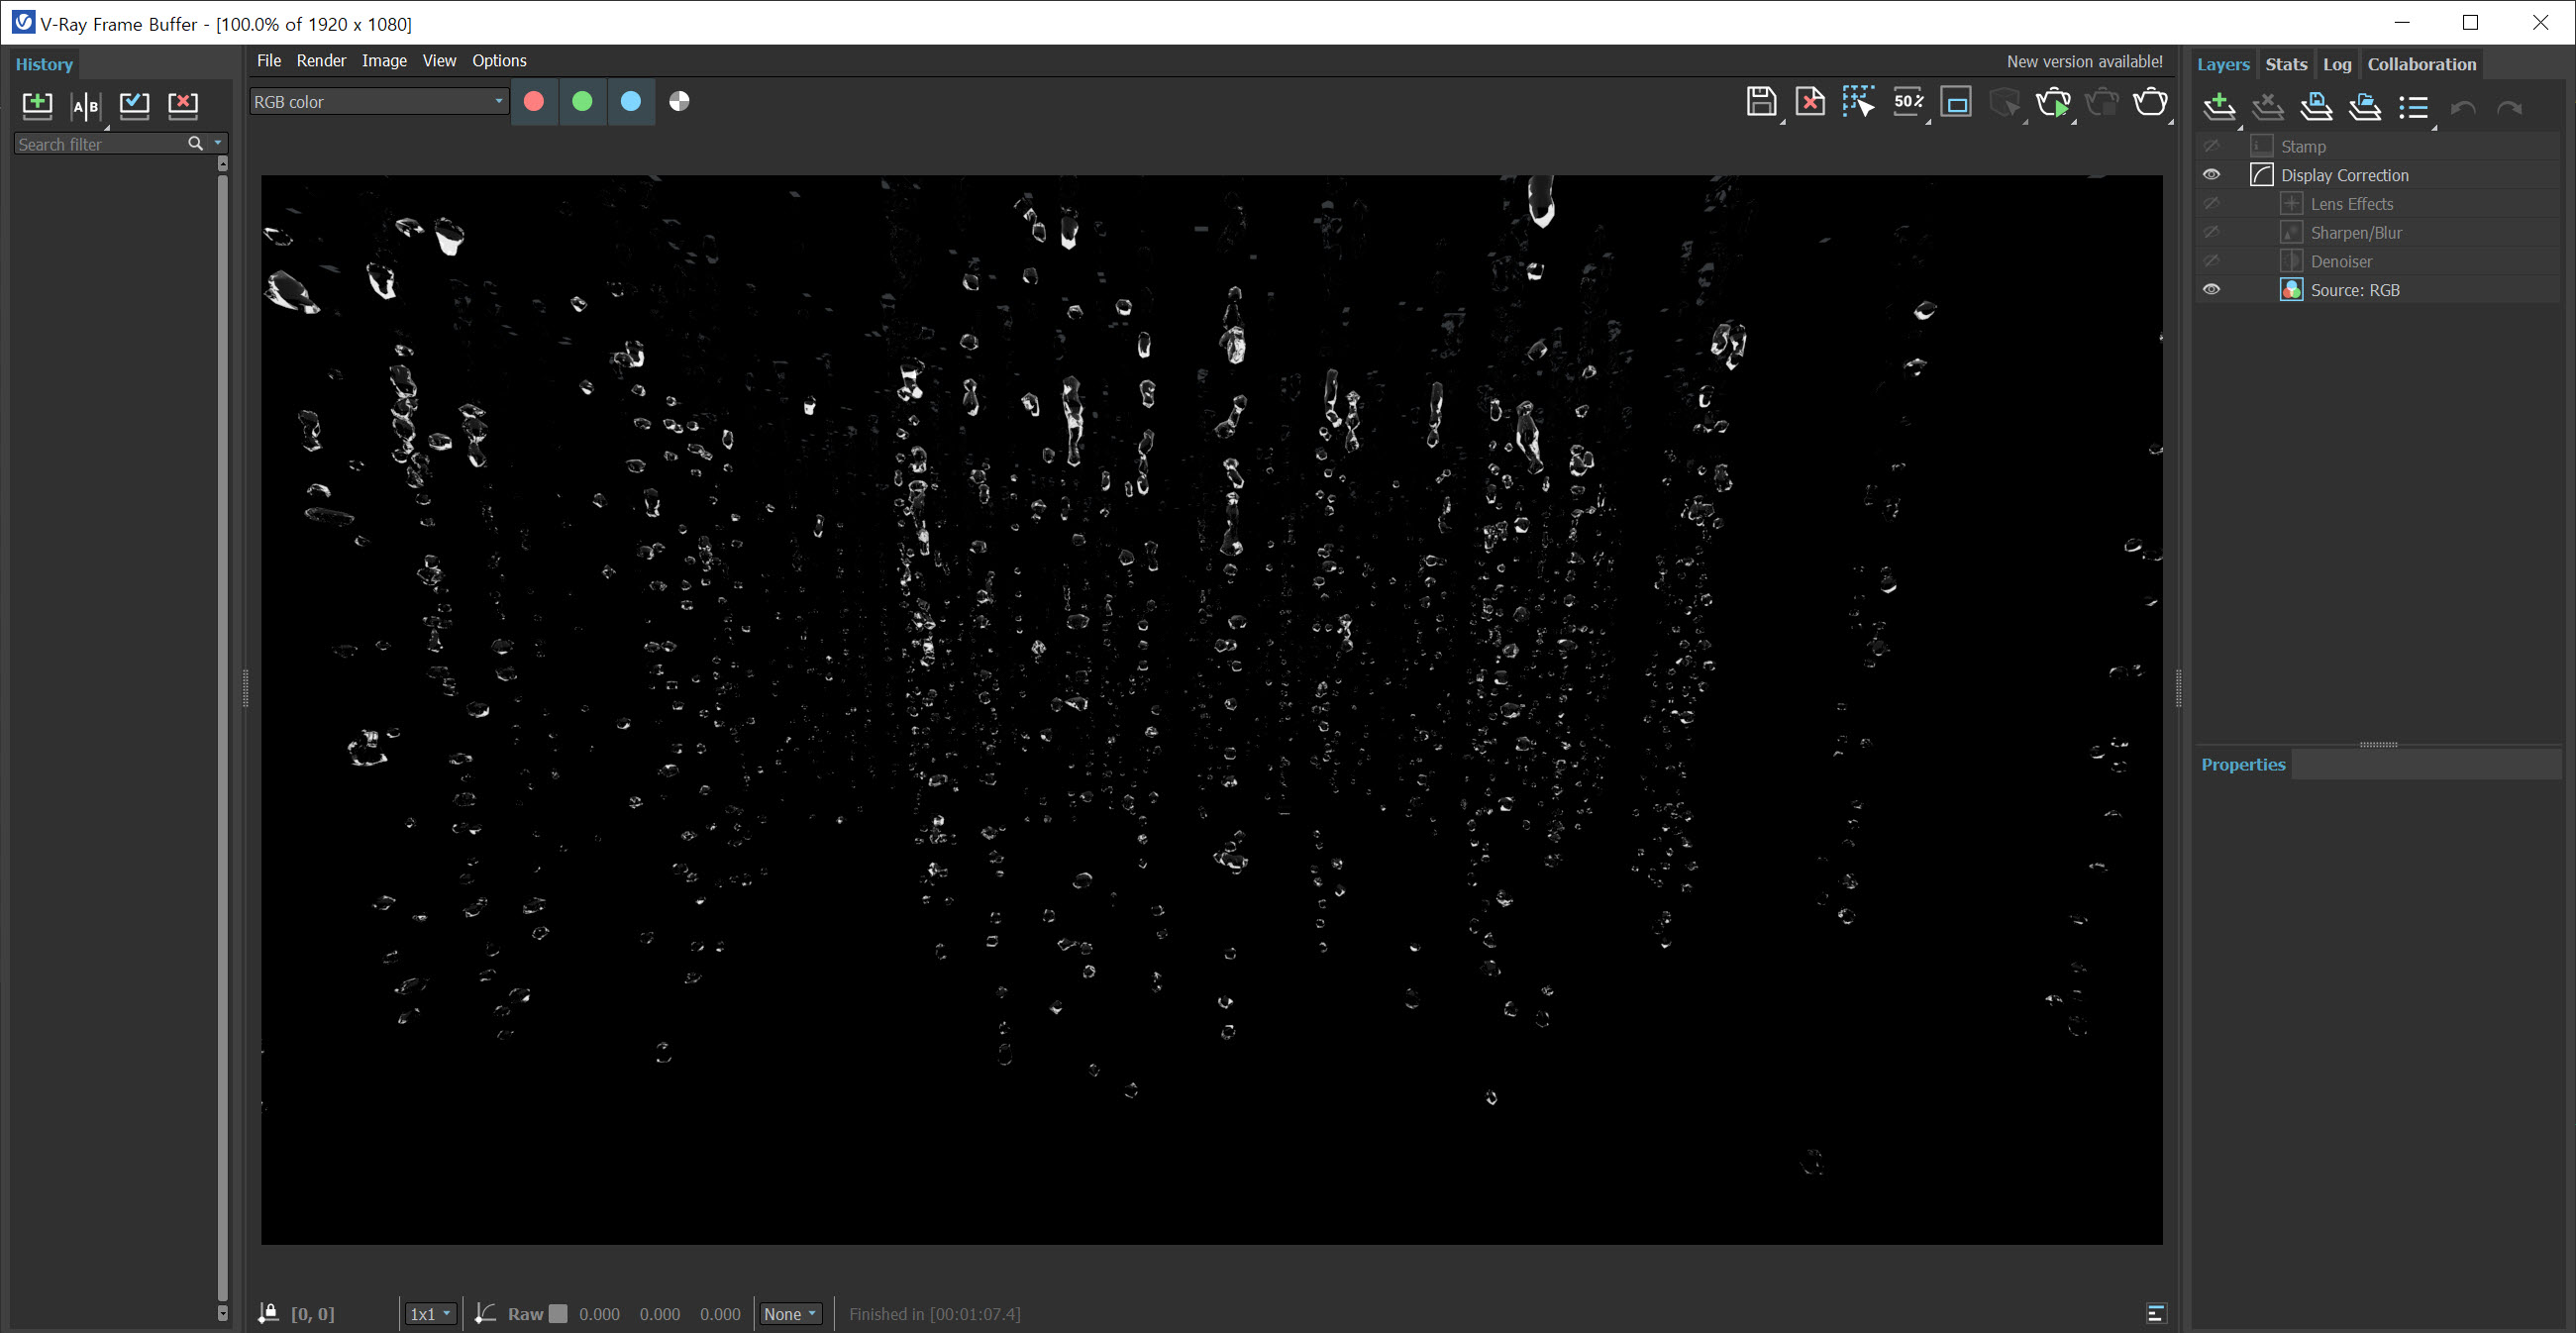The image size is (2576, 1333).
Task: Click the New version available! link
Action: pyautogui.click(x=2084, y=62)
